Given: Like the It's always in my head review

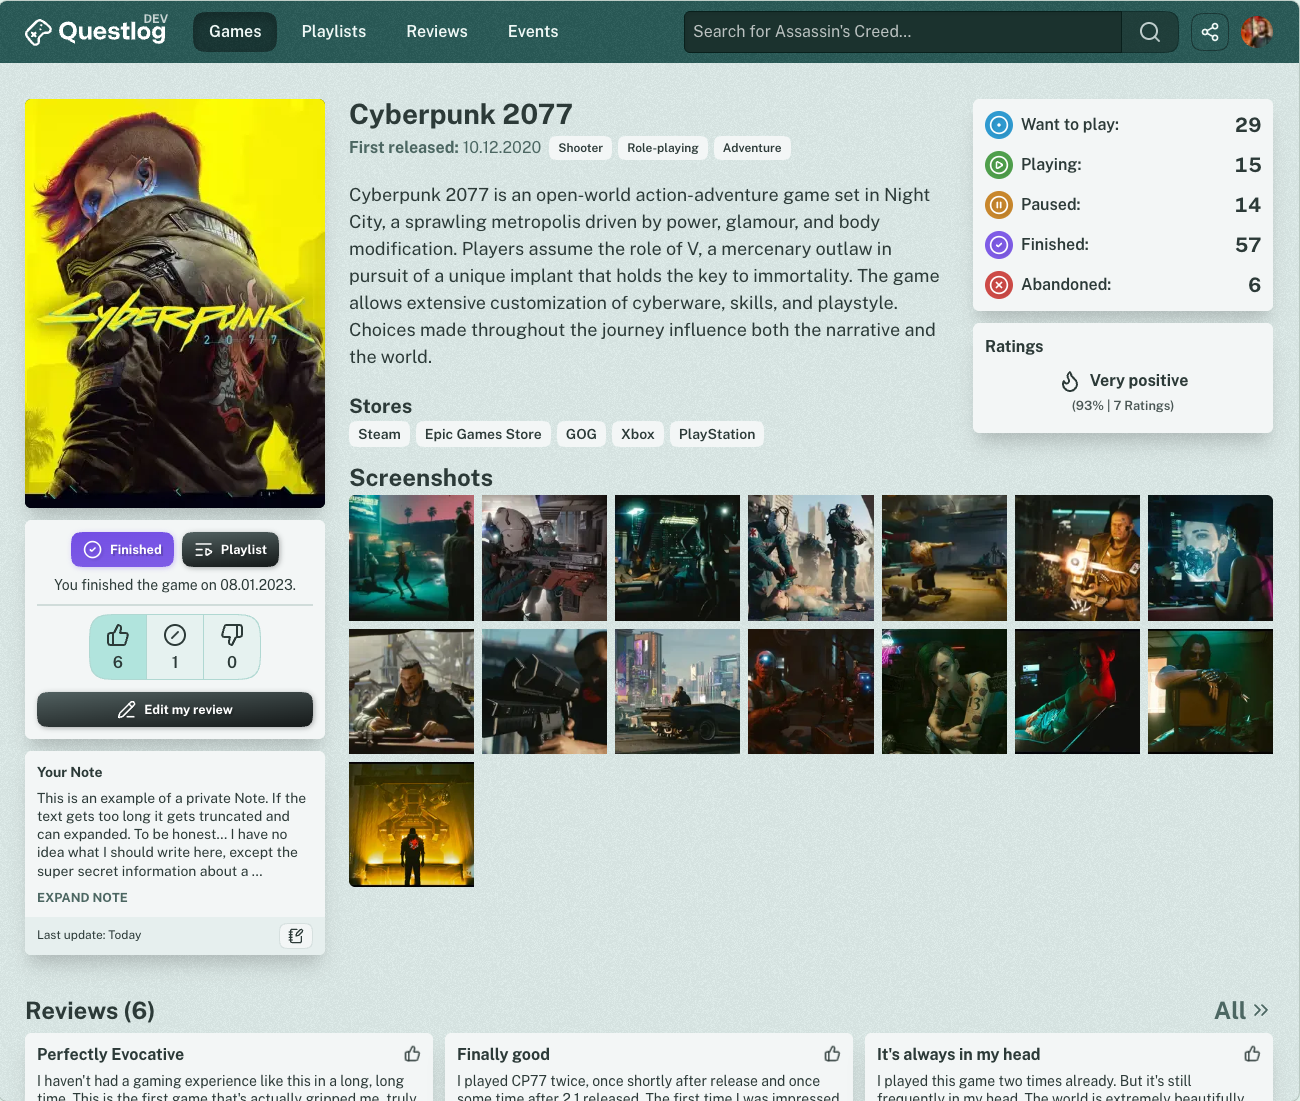Looking at the screenshot, I should (x=1252, y=1054).
